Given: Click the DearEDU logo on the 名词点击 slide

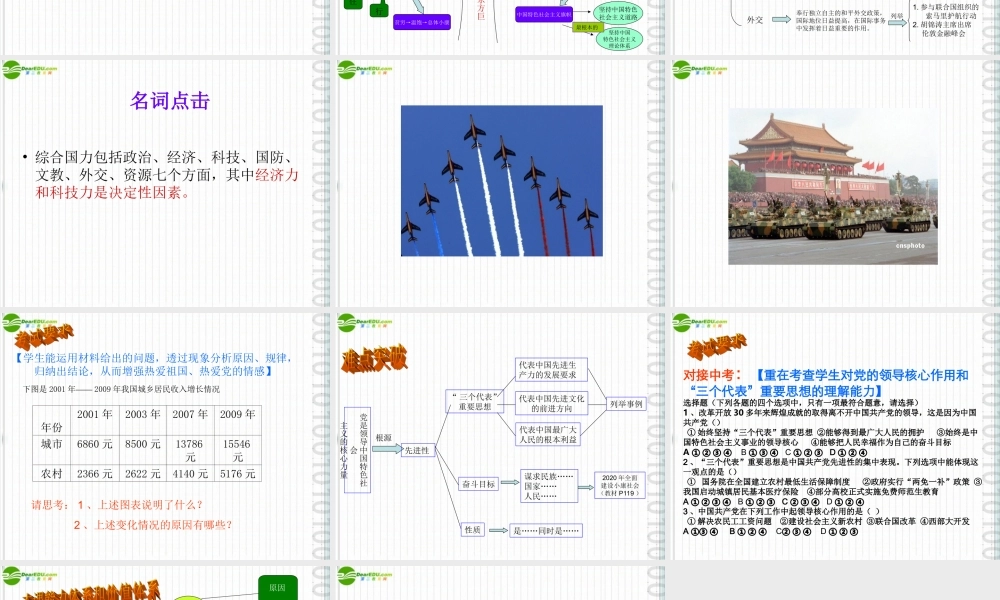Looking at the screenshot, I should [x=29, y=70].
